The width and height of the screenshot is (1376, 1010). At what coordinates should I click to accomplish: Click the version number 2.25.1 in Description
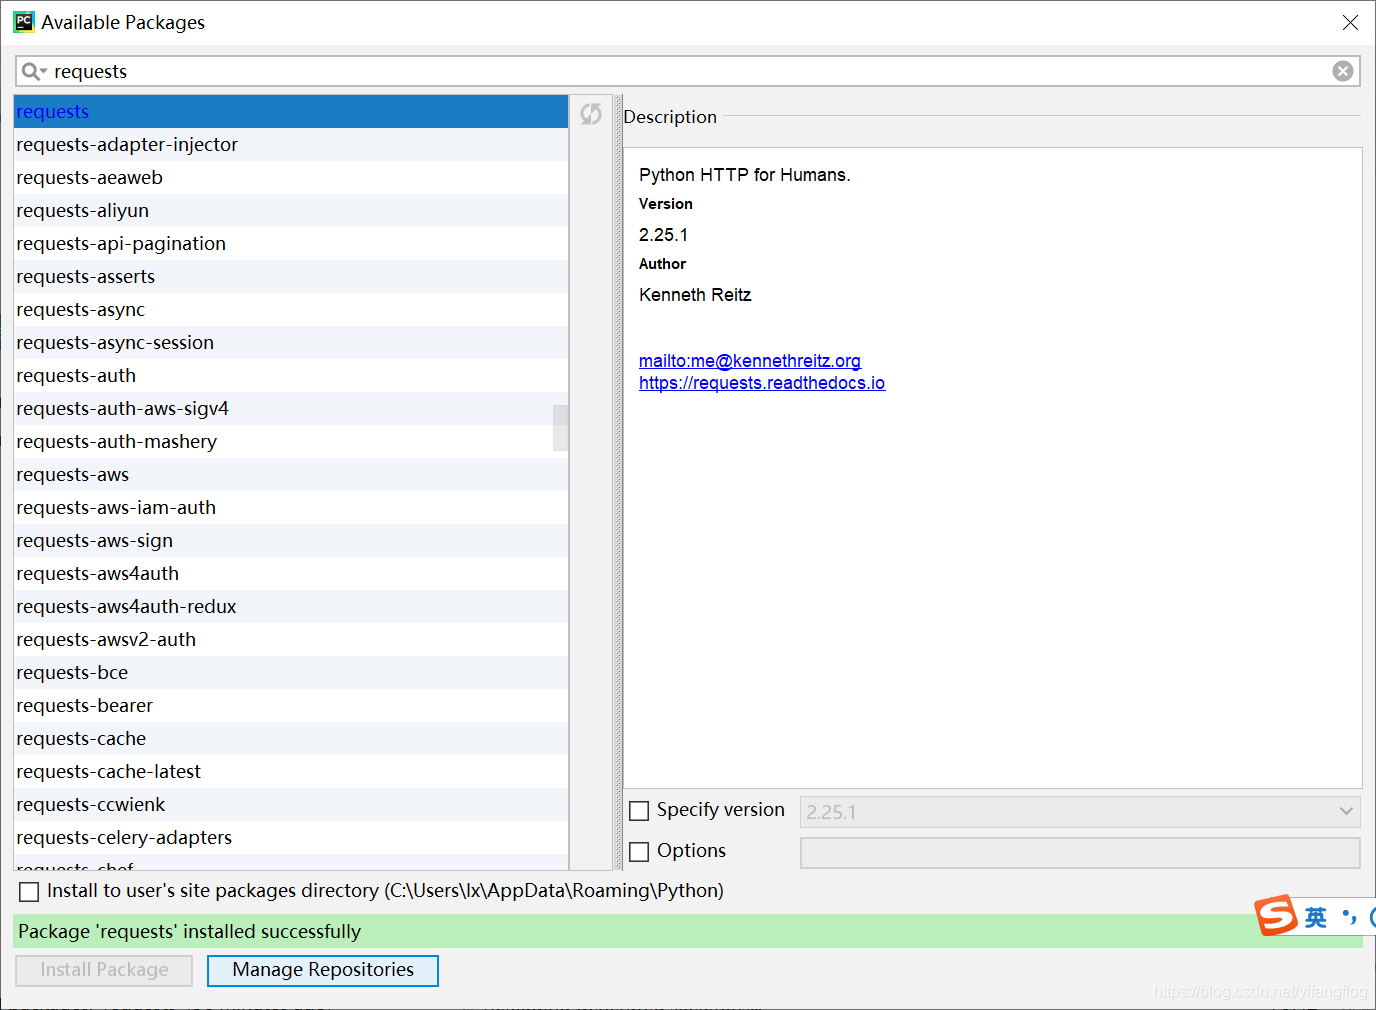point(663,235)
